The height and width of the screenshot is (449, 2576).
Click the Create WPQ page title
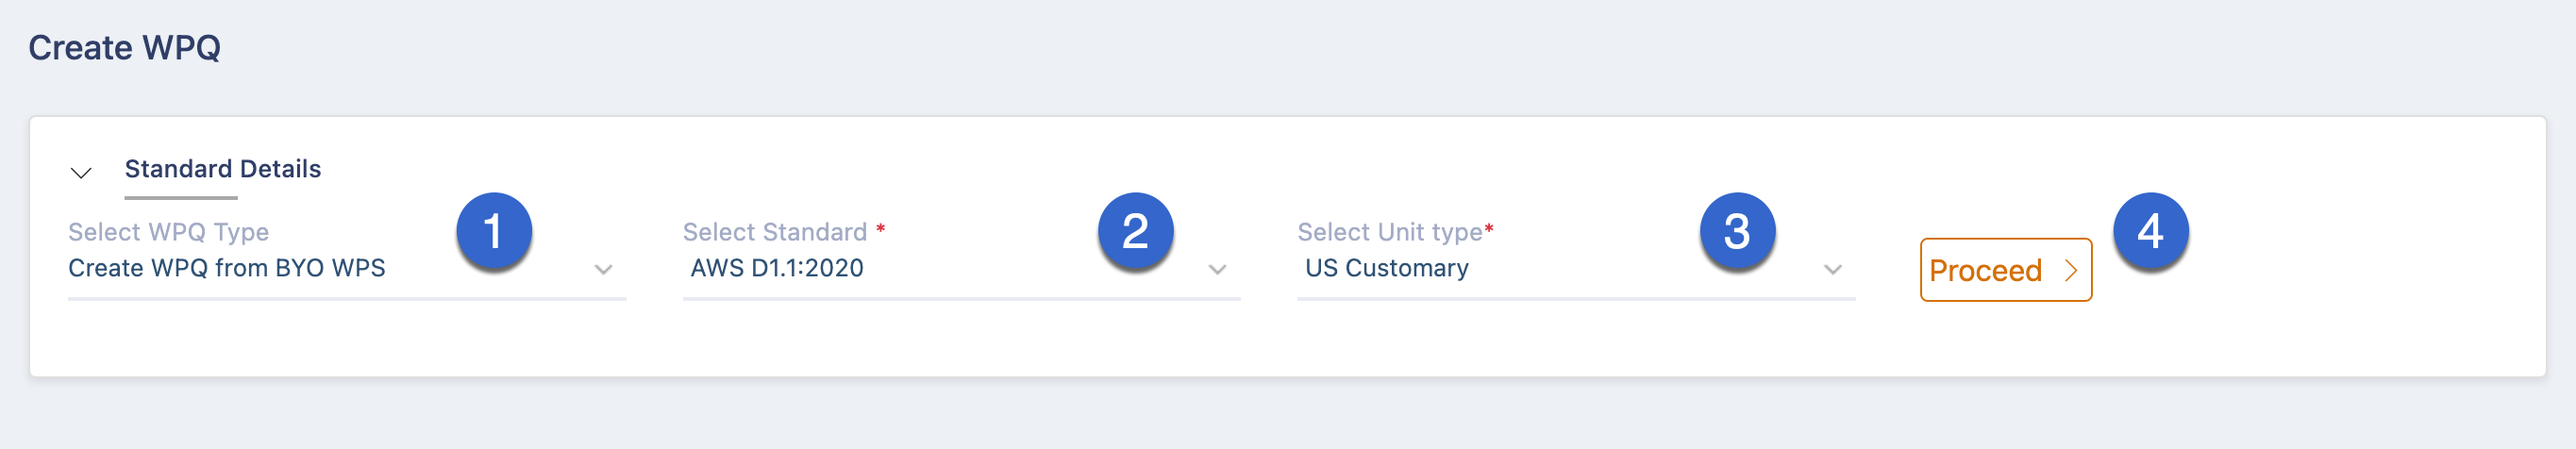coord(124,47)
